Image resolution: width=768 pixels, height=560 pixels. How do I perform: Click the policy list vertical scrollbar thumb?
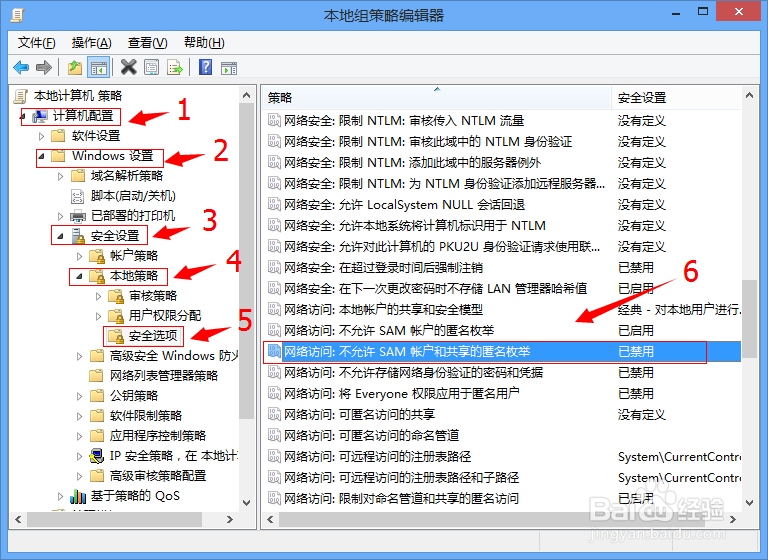[749, 318]
